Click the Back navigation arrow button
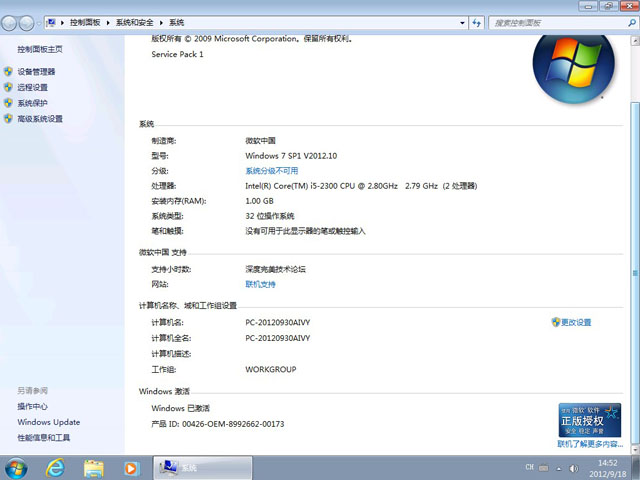The image size is (640, 480). click(9, 23)
